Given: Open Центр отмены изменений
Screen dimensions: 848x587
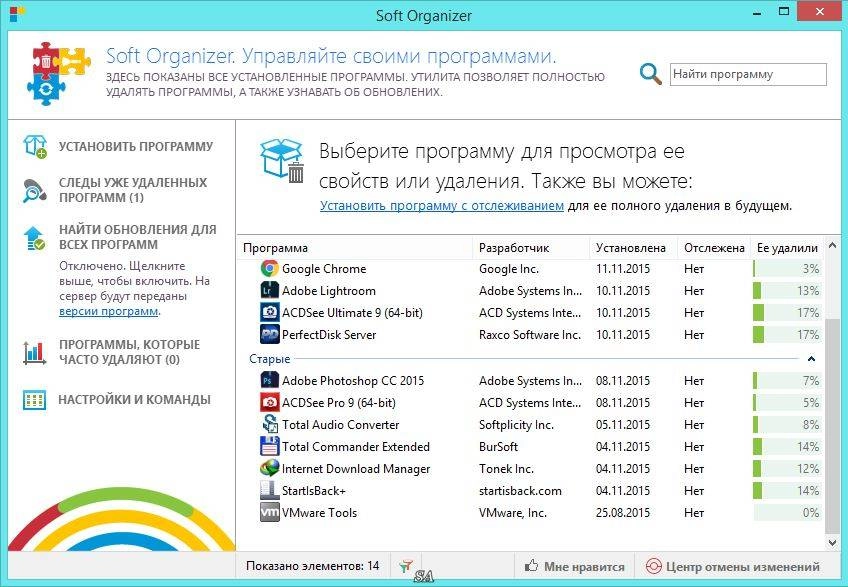Looking at the screenshot, I should 743,566.
